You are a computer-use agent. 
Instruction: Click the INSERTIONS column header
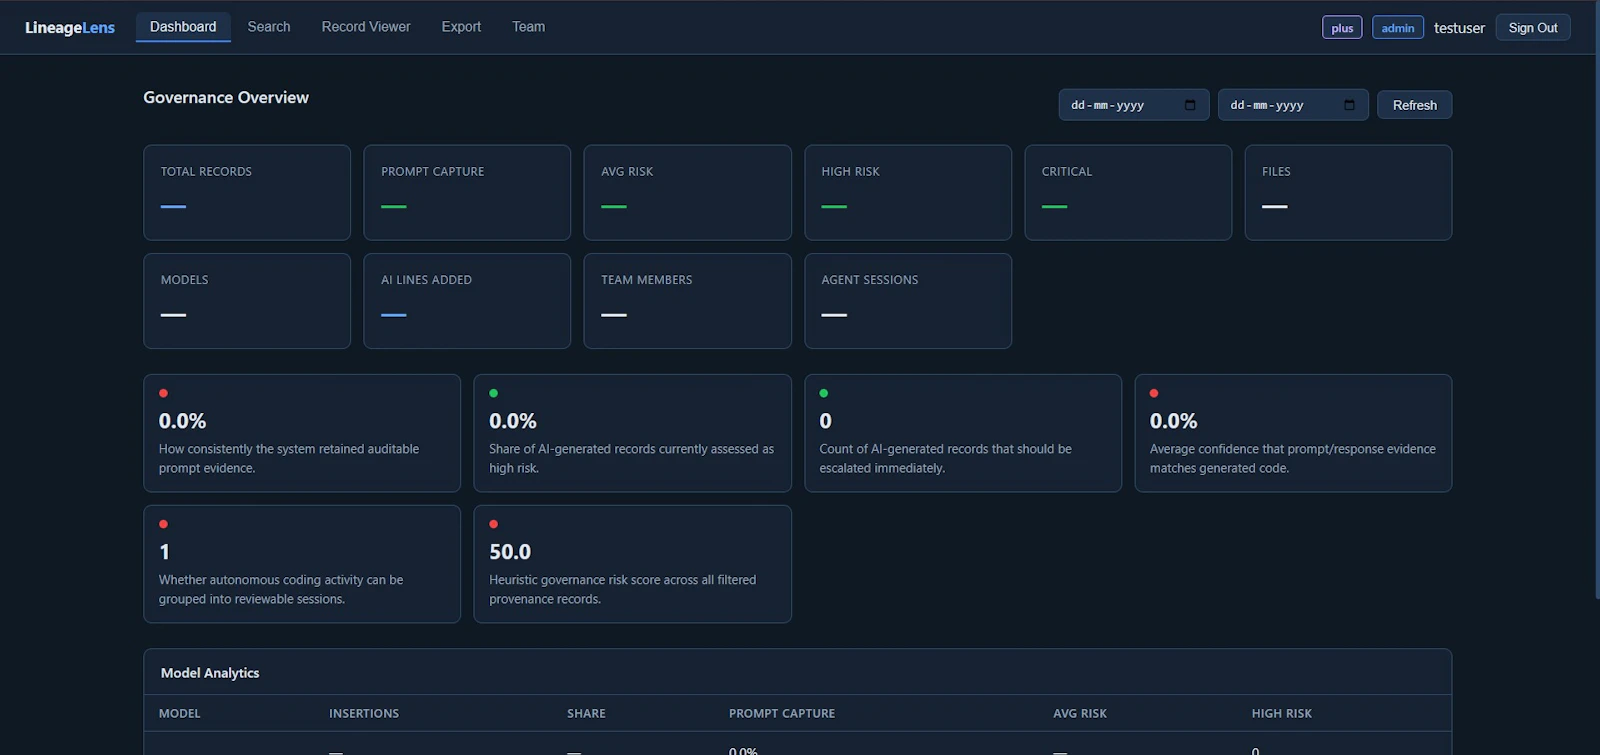coord(364,713)
